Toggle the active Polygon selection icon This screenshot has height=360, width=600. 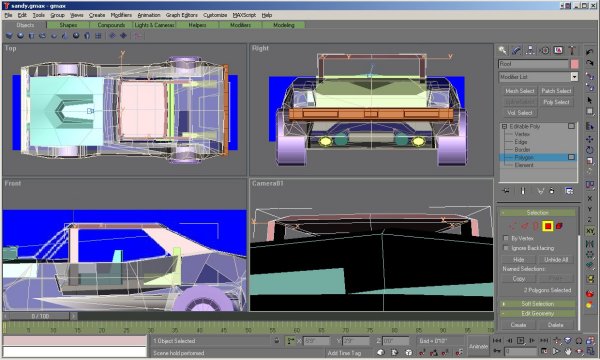pos(548,226)
